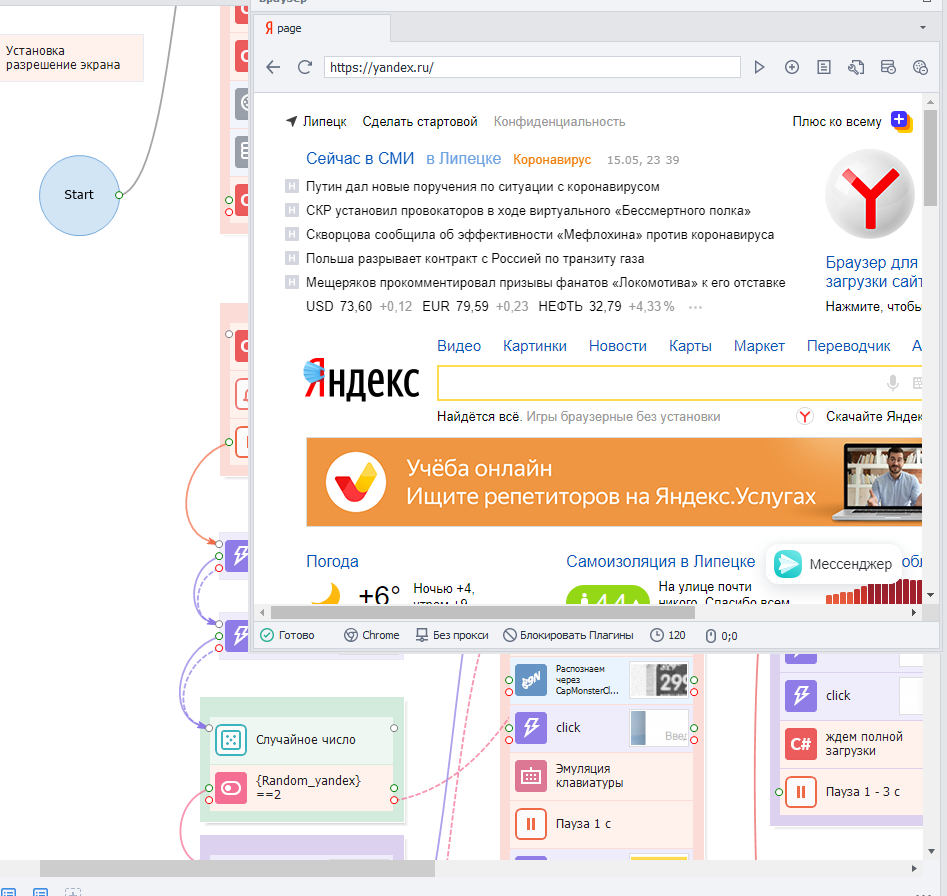Open the news about Польша gas transit contract

point(475,258)
